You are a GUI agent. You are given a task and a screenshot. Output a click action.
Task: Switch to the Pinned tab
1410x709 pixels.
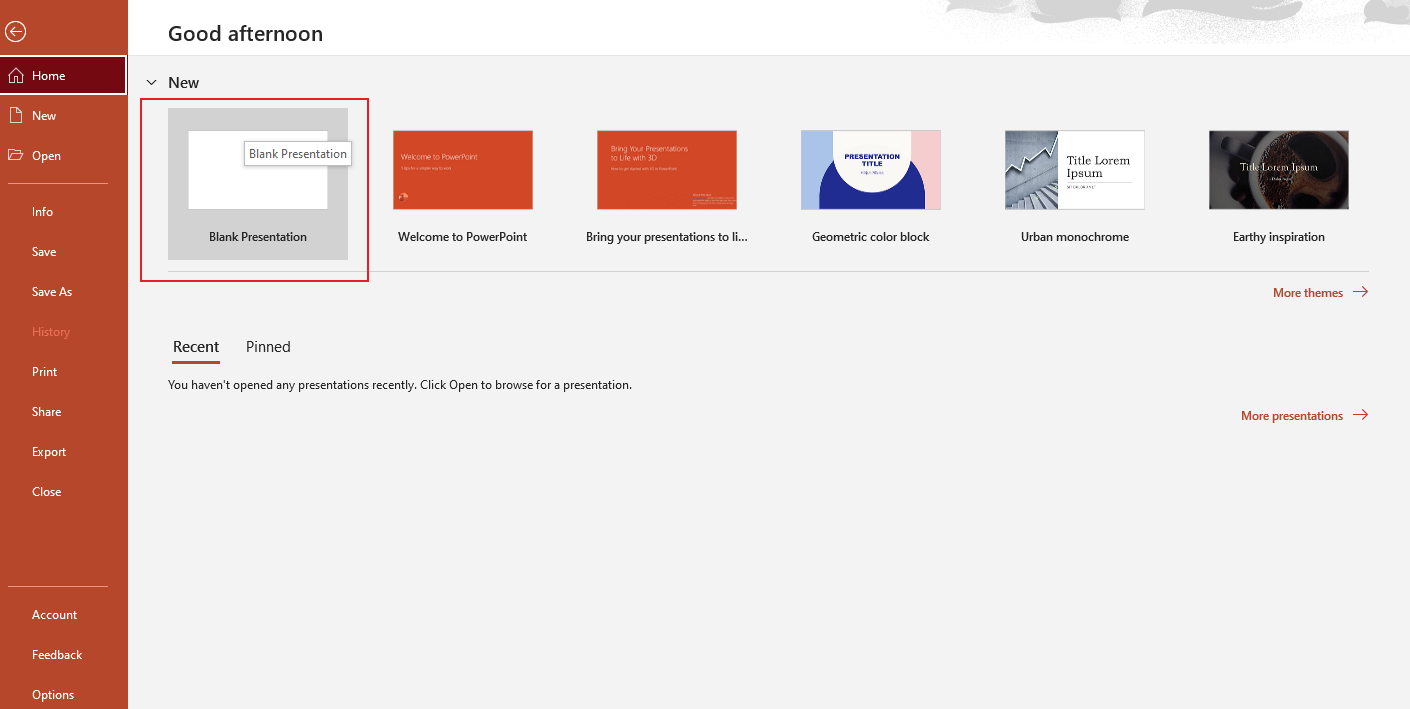[268, 347]
